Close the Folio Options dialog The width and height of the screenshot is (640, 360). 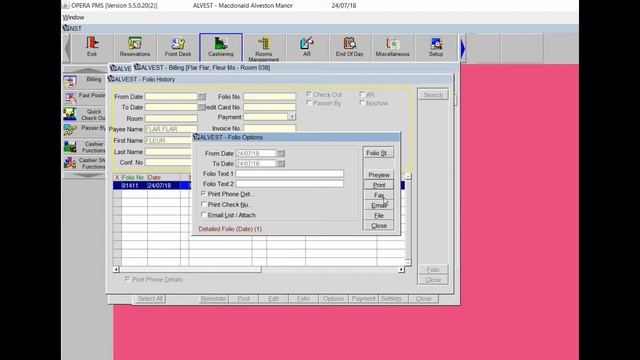tap(378, 226)
